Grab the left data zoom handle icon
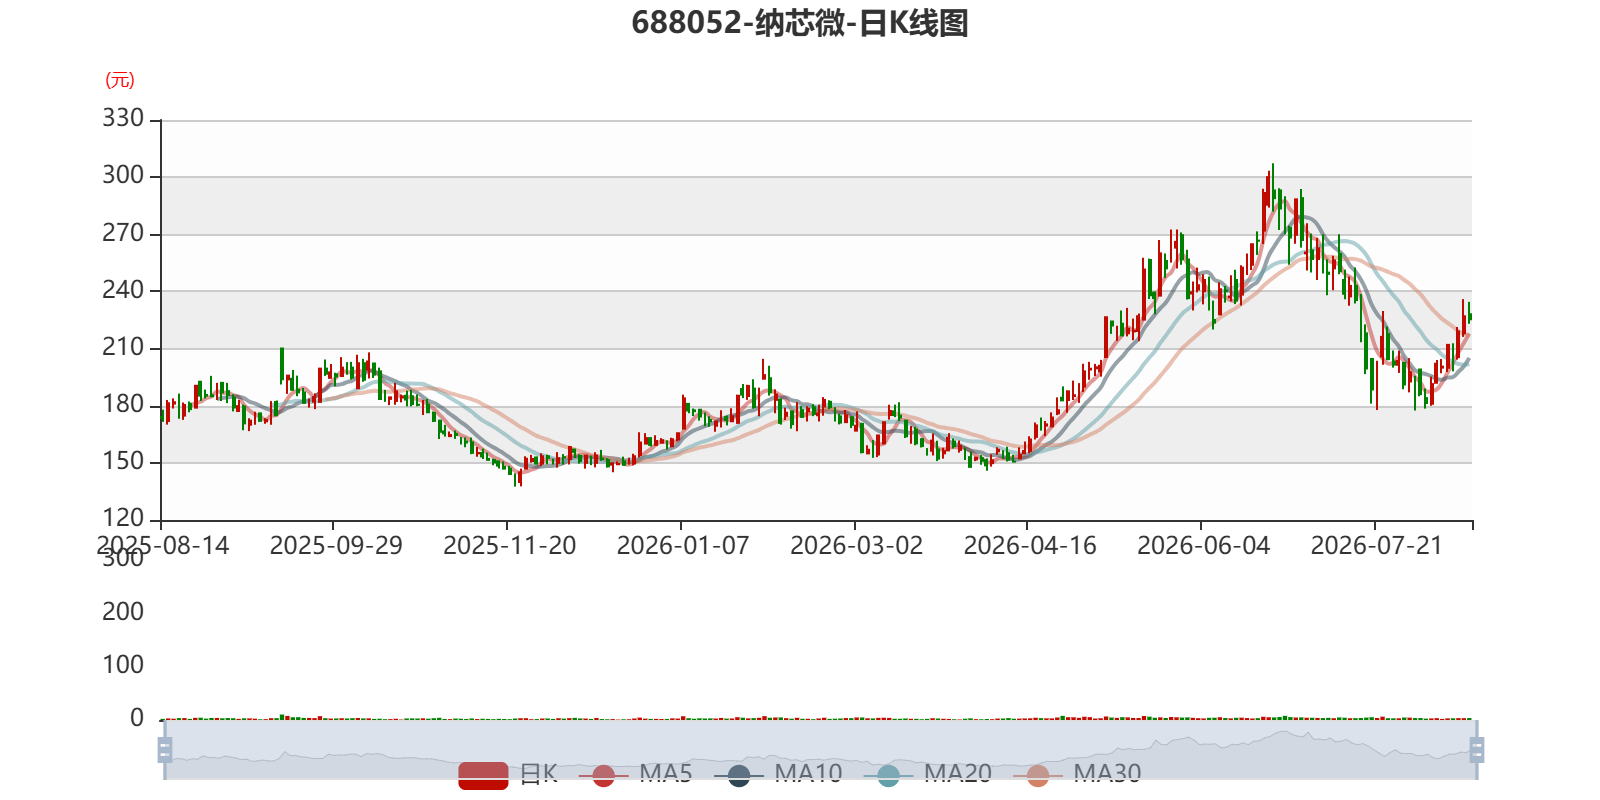 coord(165,750)
